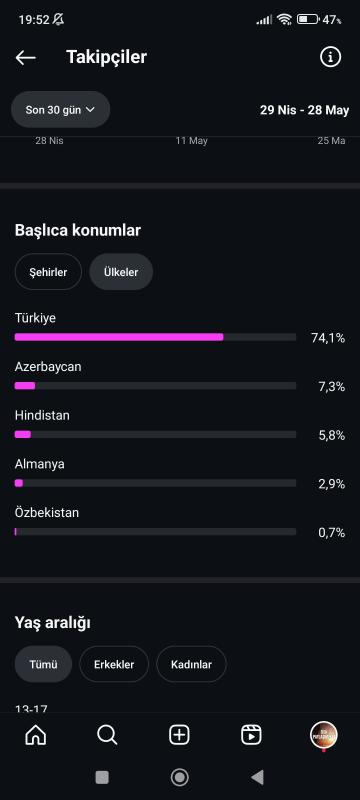Image resolution: width=360 pixels, height=800 pixels.
Task: Switch locations to Şehirler
Action: pos(48,272)
